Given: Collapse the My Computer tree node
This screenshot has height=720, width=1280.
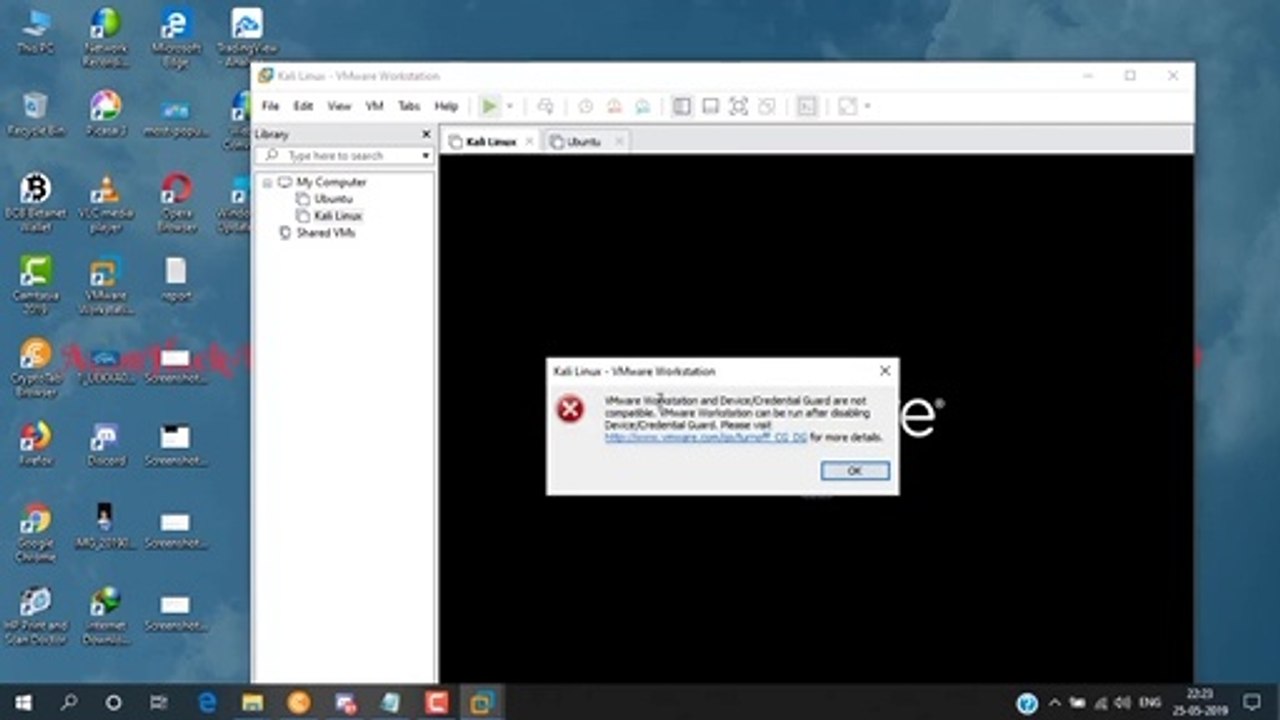Looking at the screenshot, I should coord(267,183).
